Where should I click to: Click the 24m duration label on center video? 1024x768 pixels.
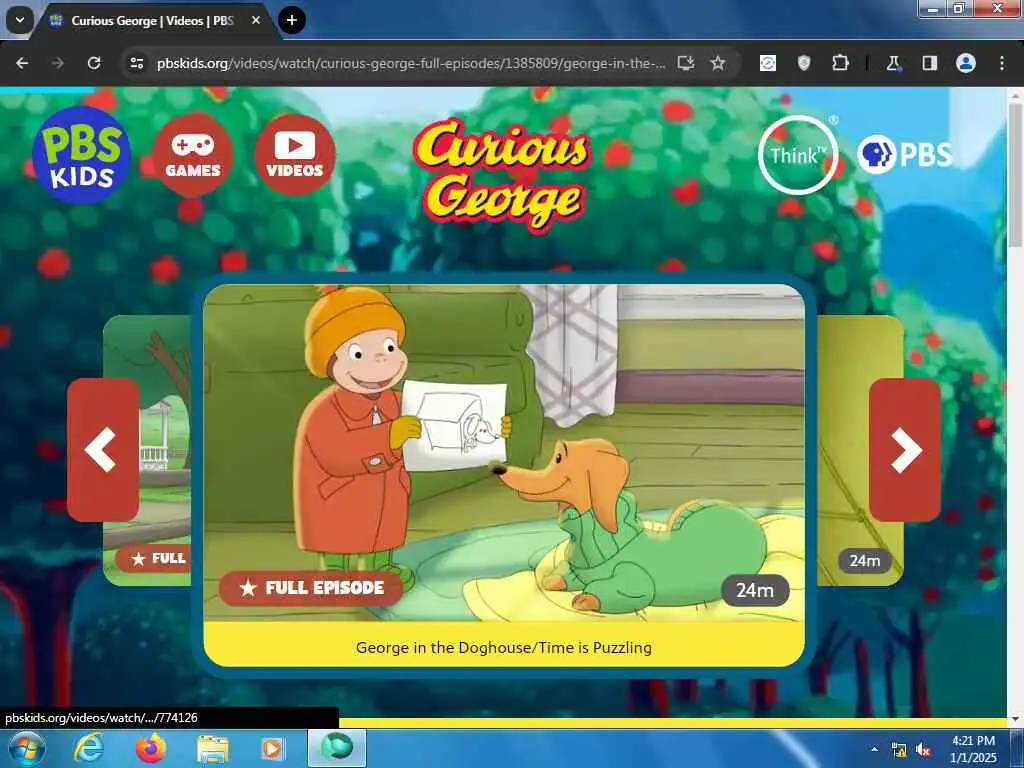click(x=755, y=590)
